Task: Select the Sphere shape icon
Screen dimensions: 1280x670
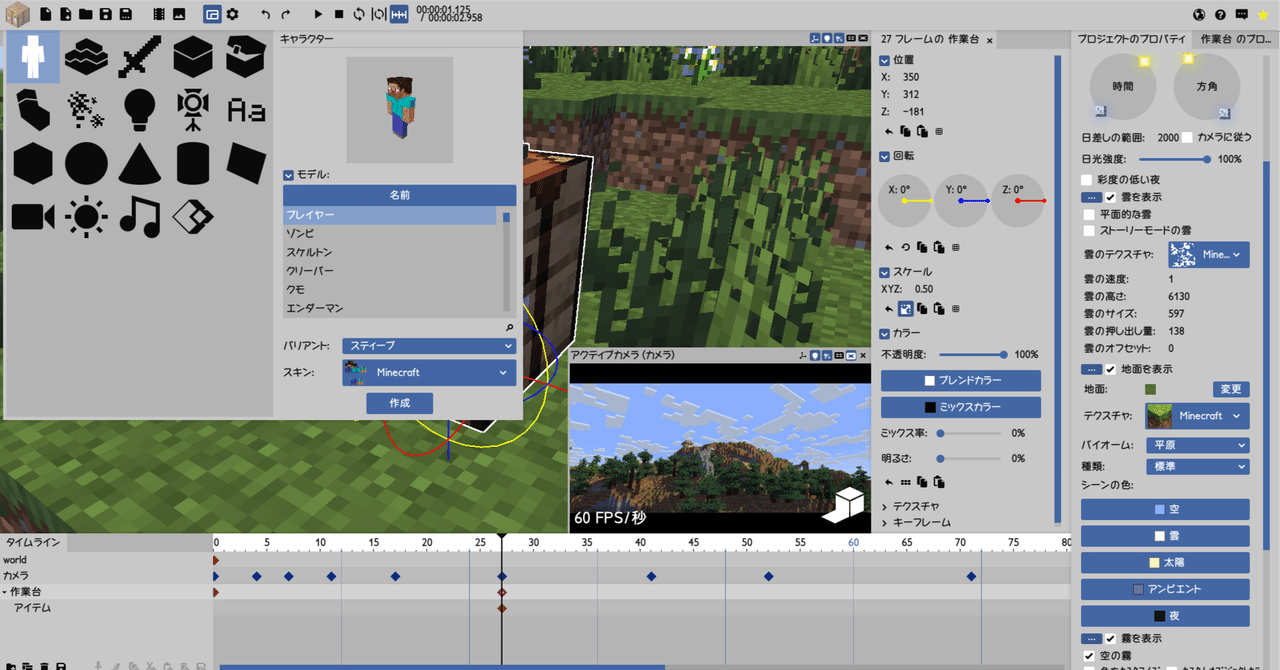Action: [x=86, y=162]
